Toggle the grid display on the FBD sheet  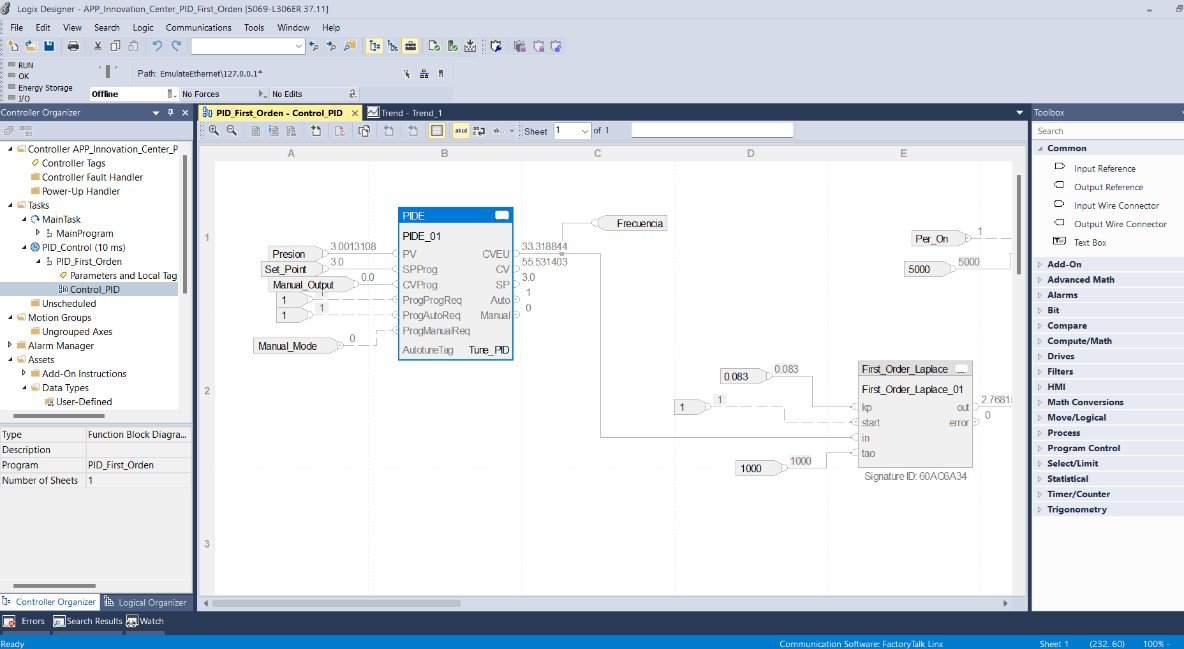tap(438, 130)
